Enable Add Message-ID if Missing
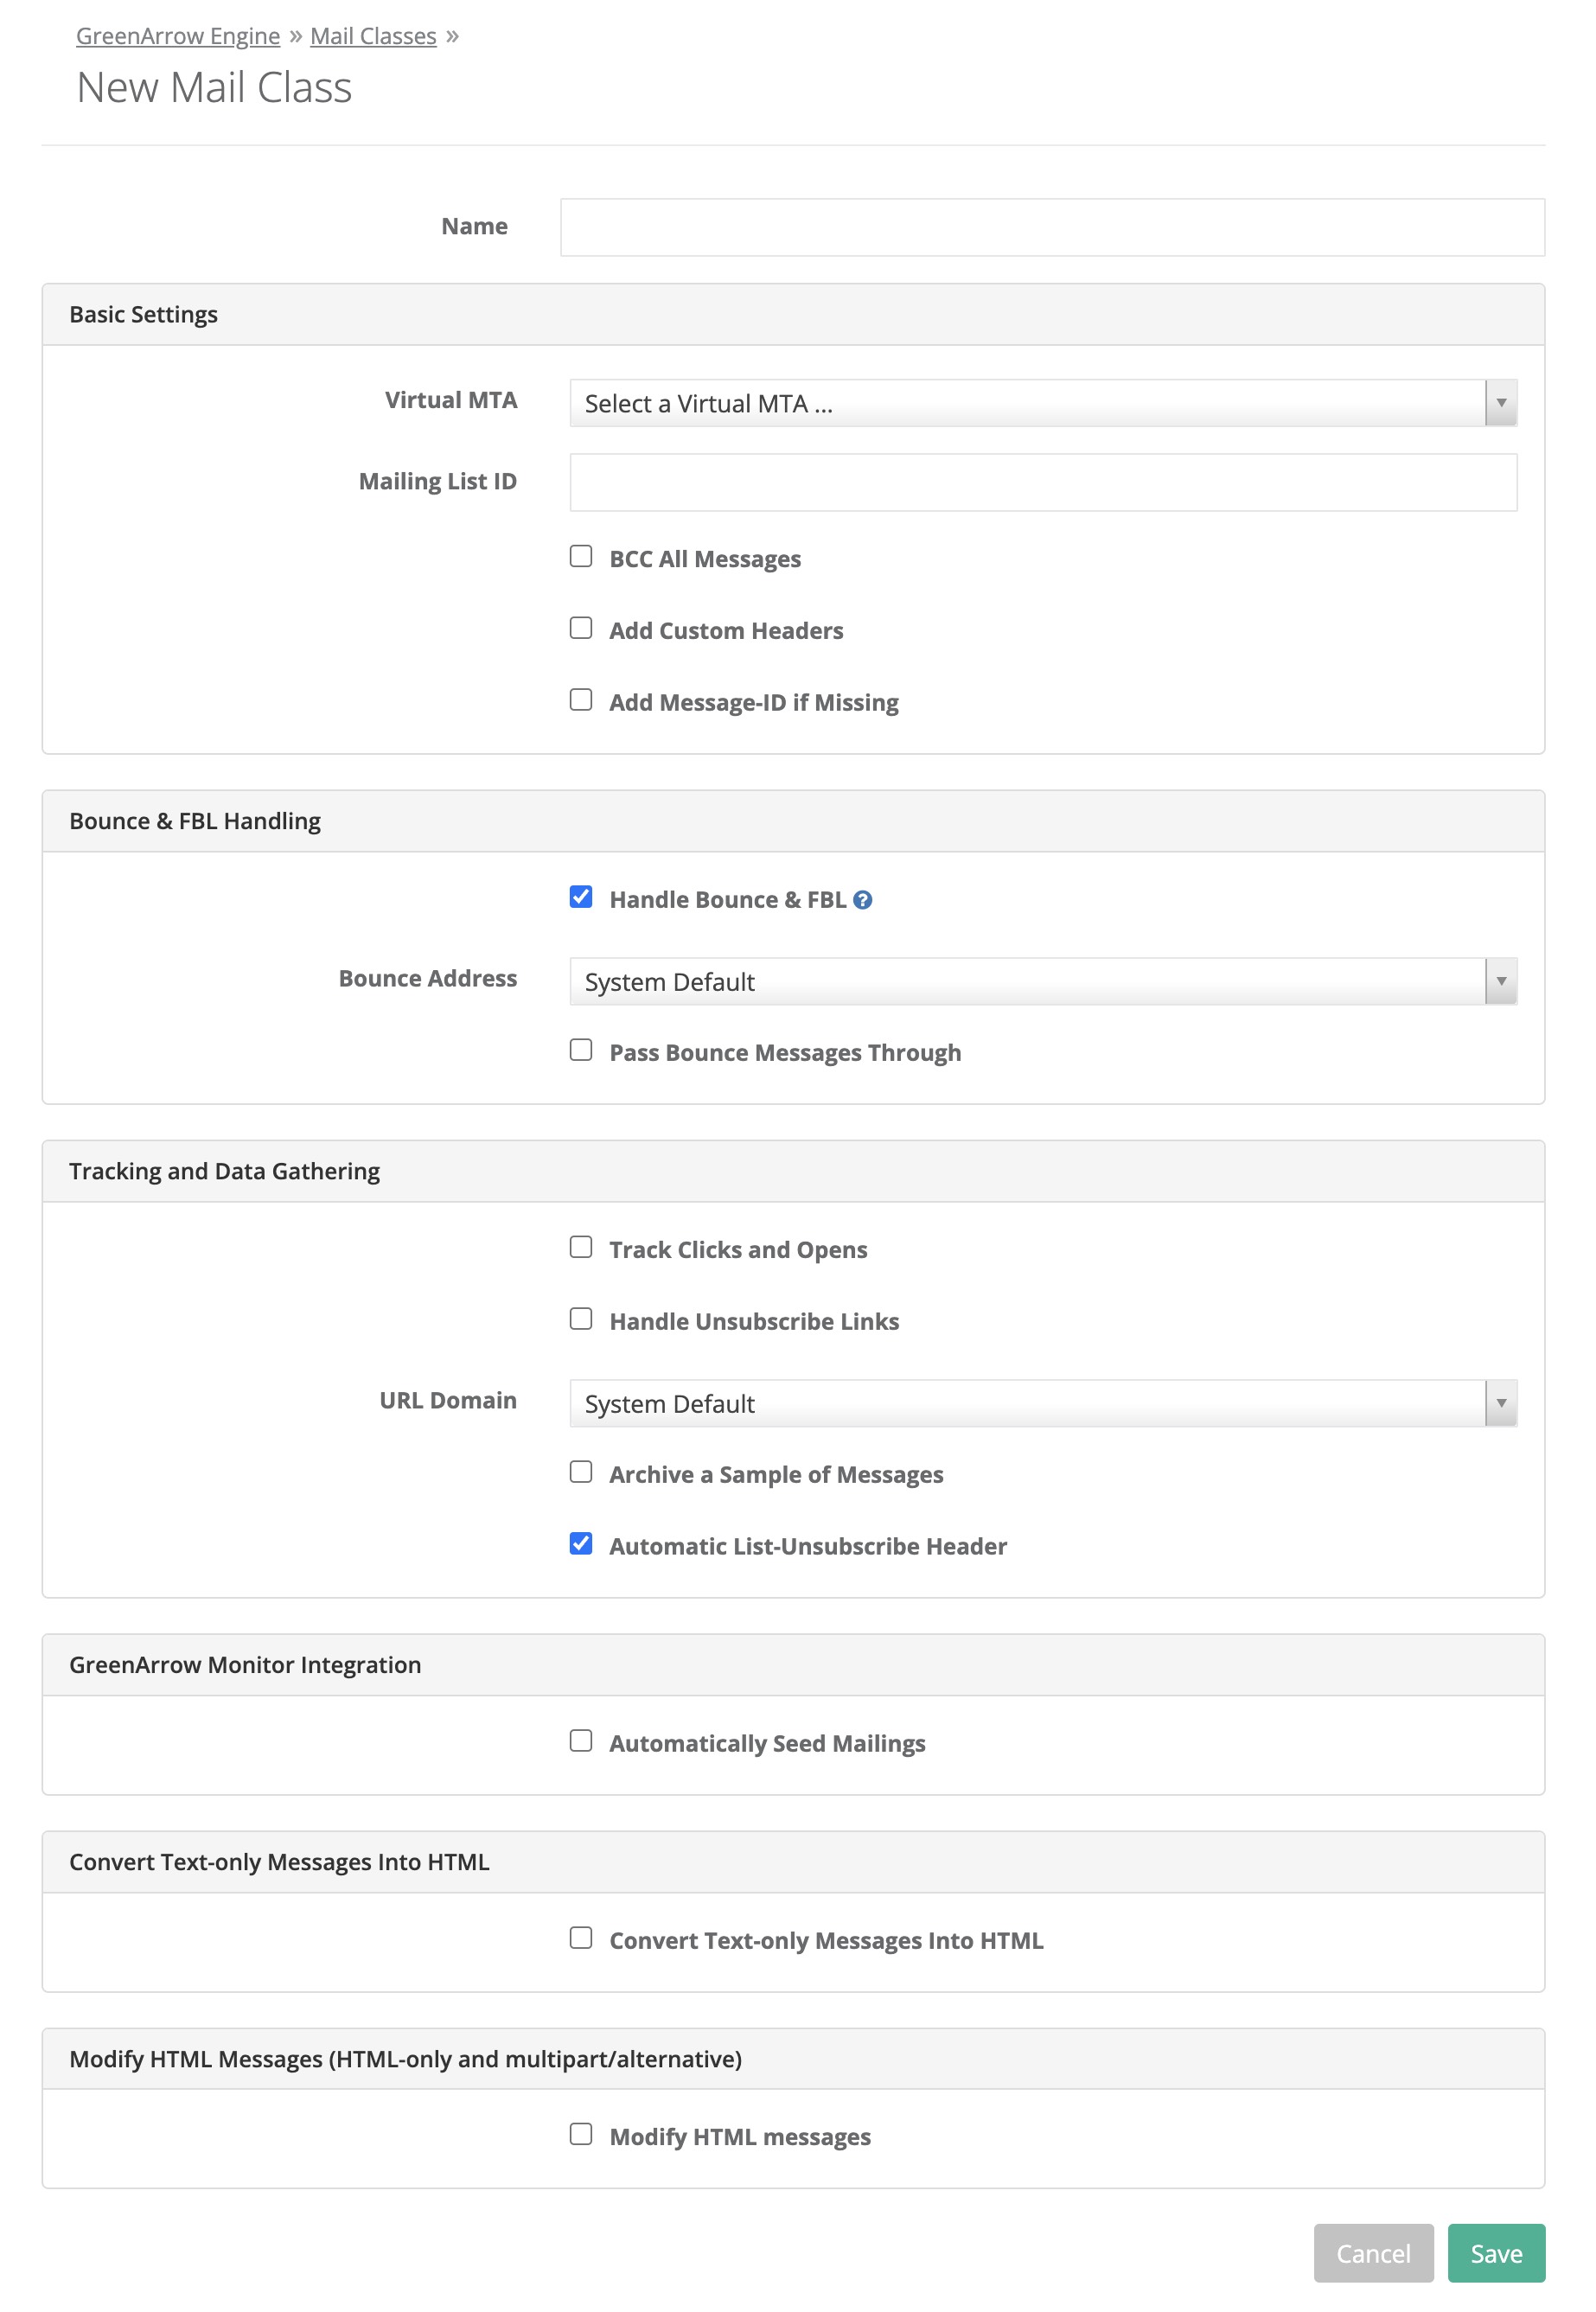 point(581,700)
